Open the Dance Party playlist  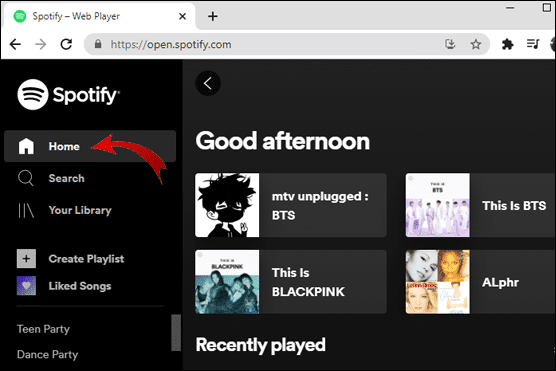tap(48, 355)
